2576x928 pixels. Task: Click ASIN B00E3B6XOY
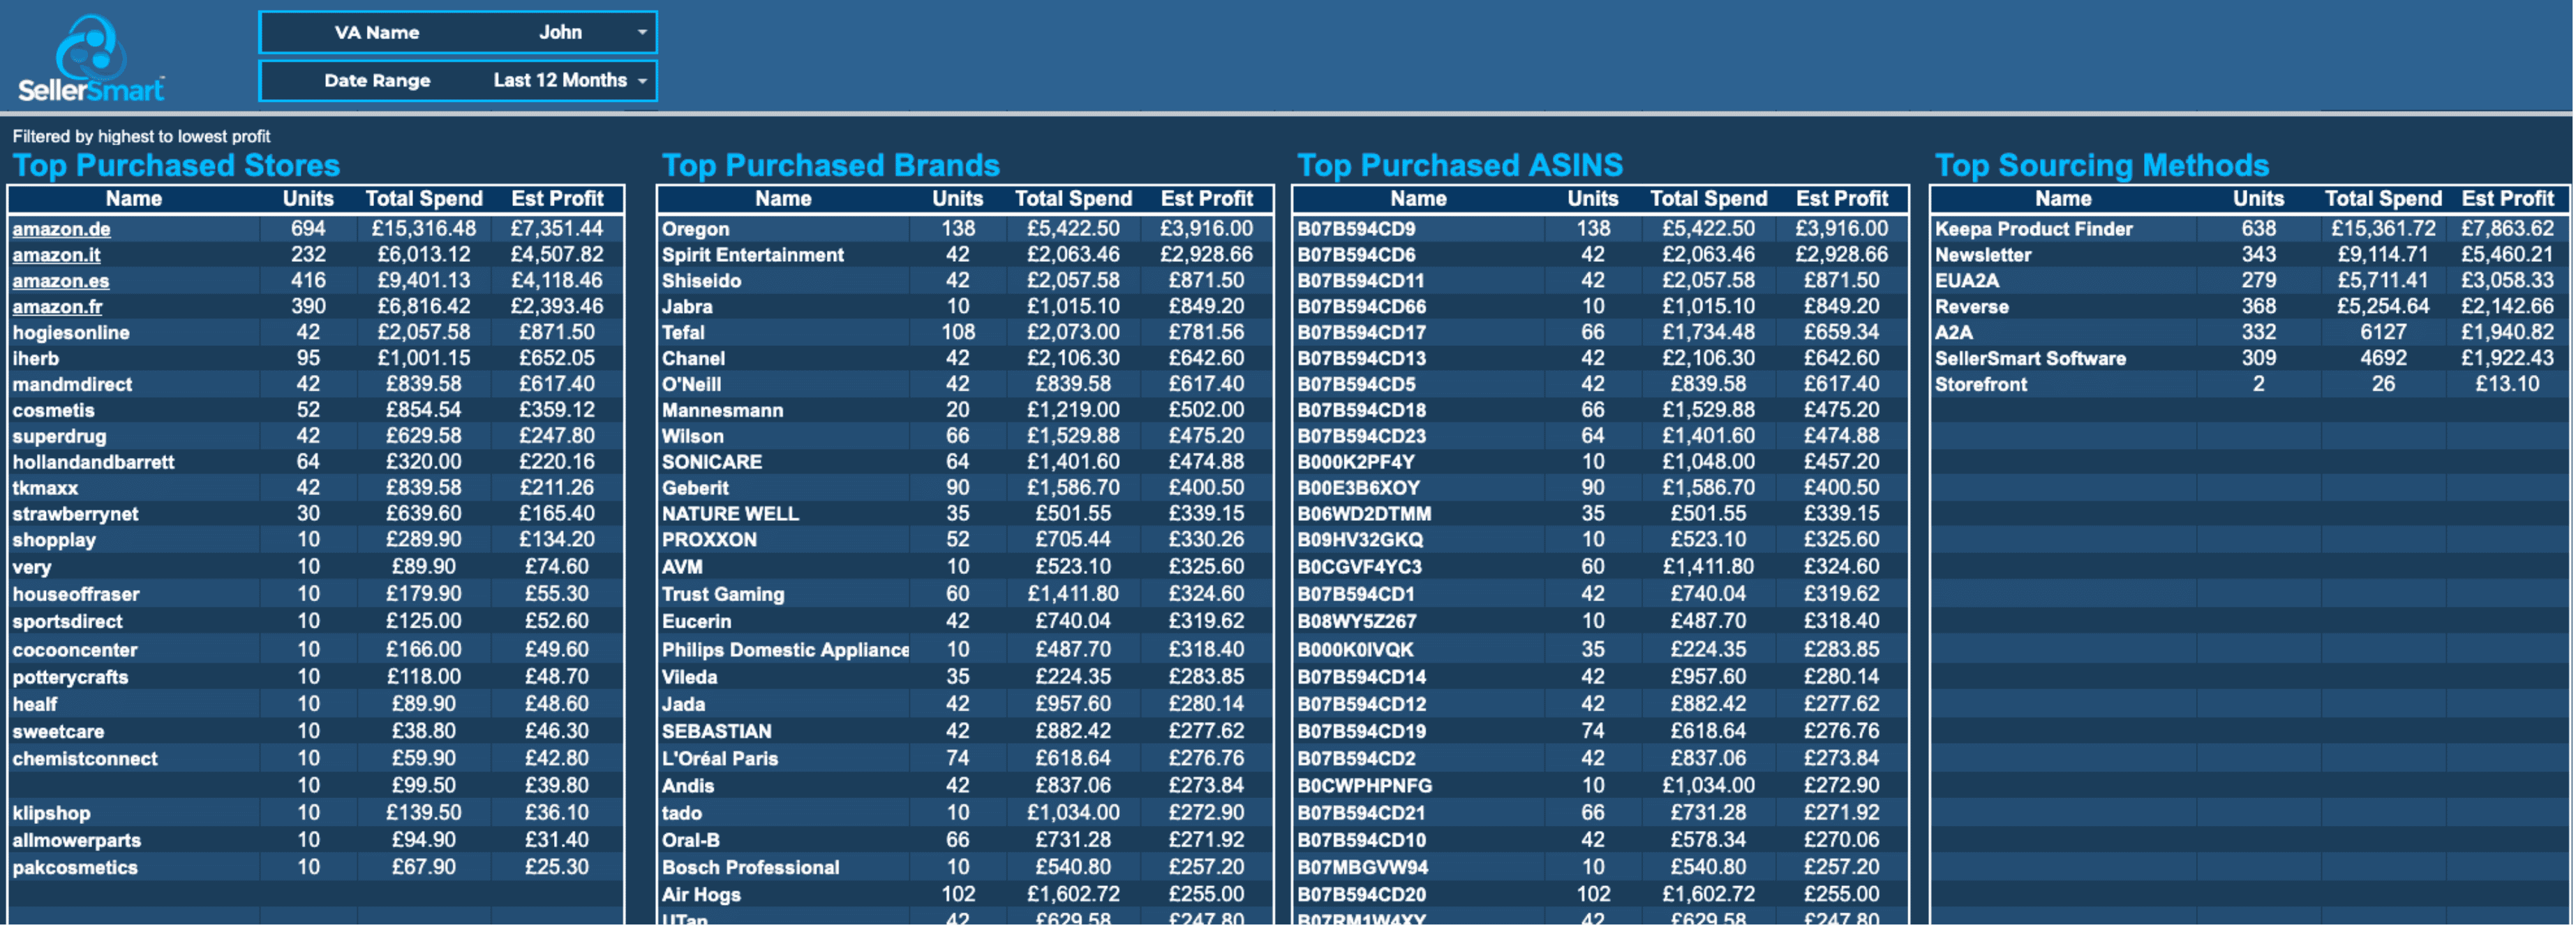point(1359,488)
